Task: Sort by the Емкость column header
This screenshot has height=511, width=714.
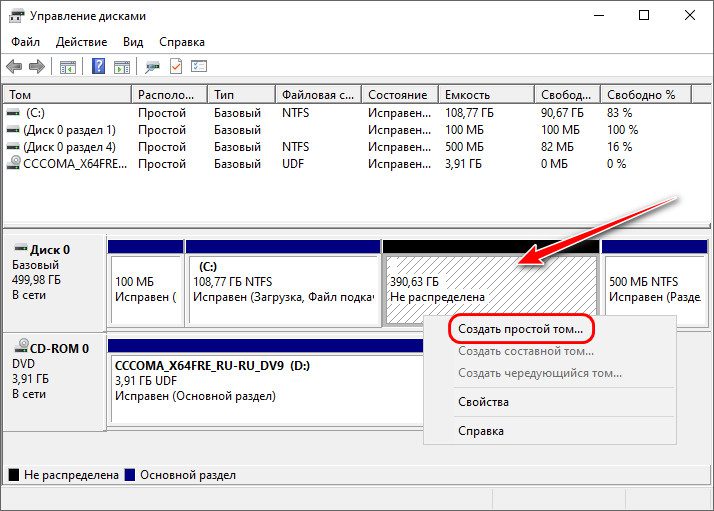Action: tap(486, 95)
